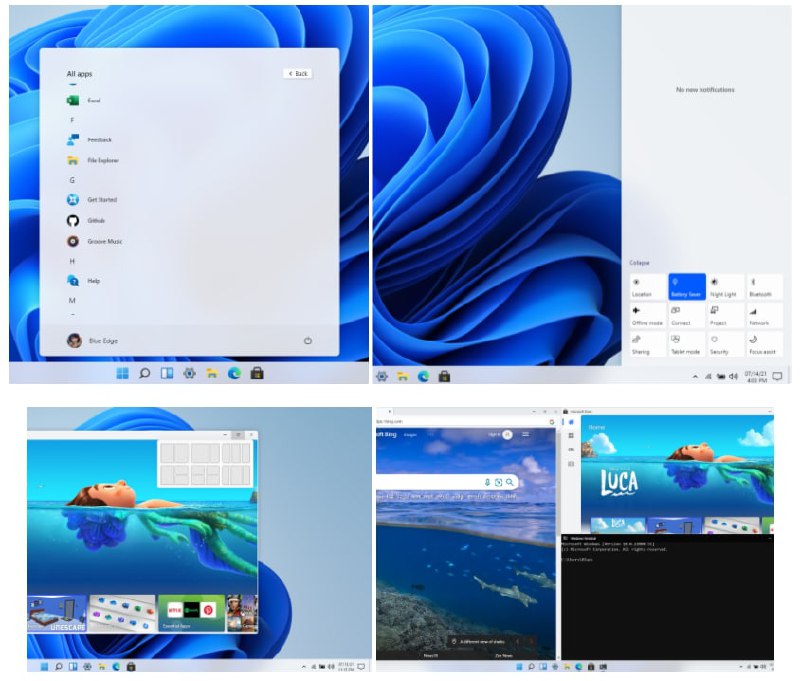Click the All apps heading

(x=80, y=73)
